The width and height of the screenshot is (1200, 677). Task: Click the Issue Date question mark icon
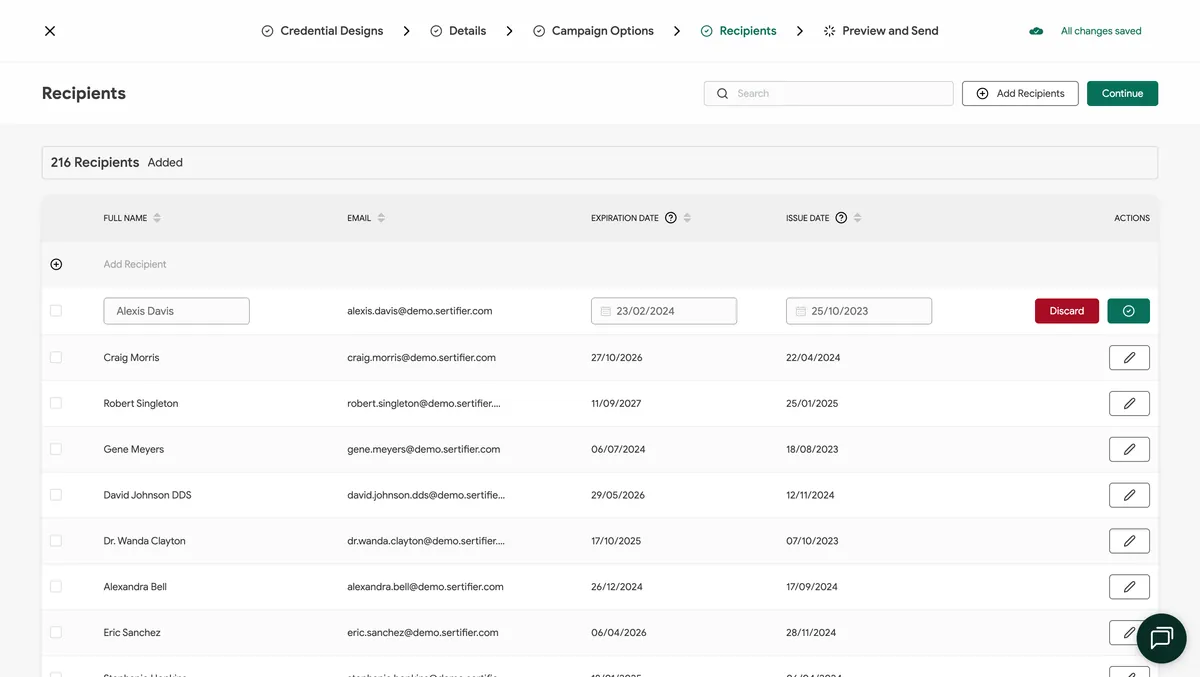point(840,217)
